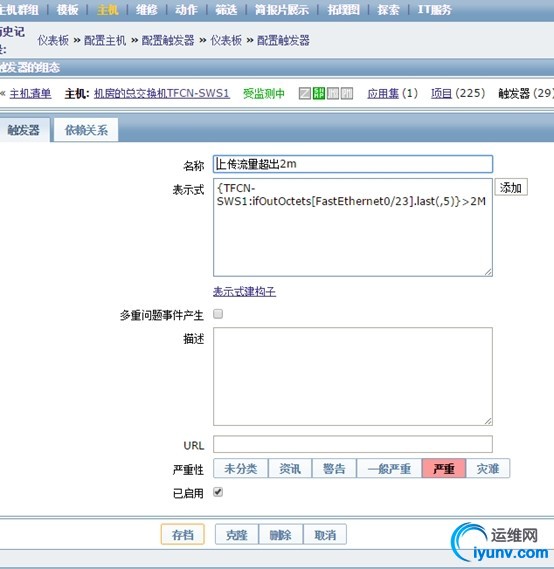
Task: Click the 触发器 (29) text
Action: 526,94
